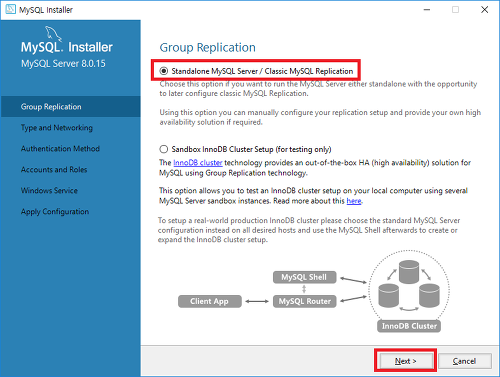
Task: Select Standalone MySQL Server radio button
Action: click(x=164, y=71)
